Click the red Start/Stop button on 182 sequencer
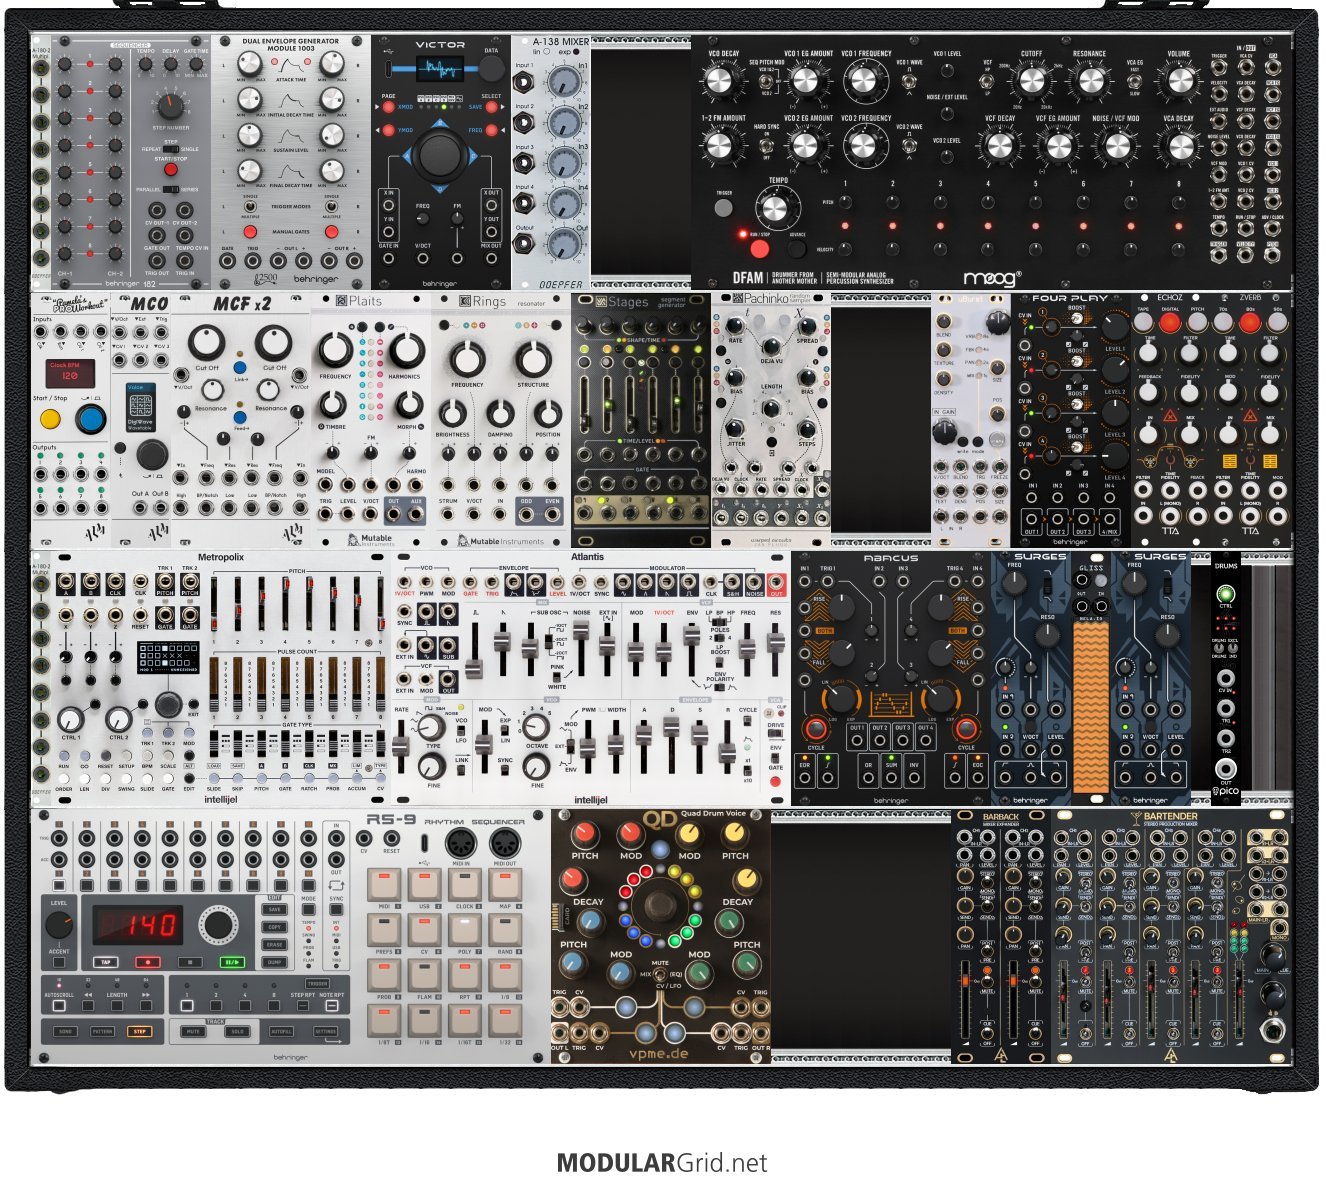 click(169, 169)
